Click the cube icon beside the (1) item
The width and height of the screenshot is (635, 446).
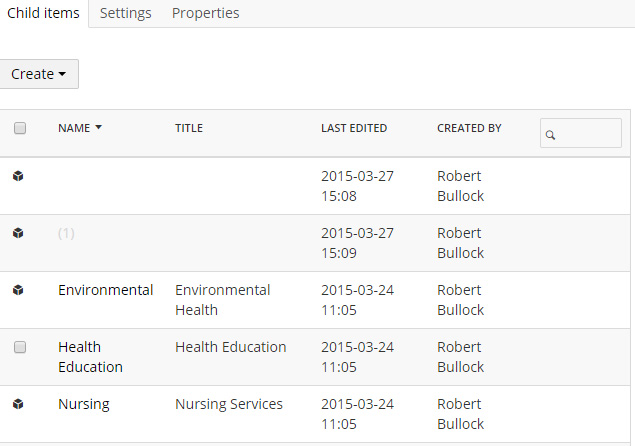(x=18, y=233)
